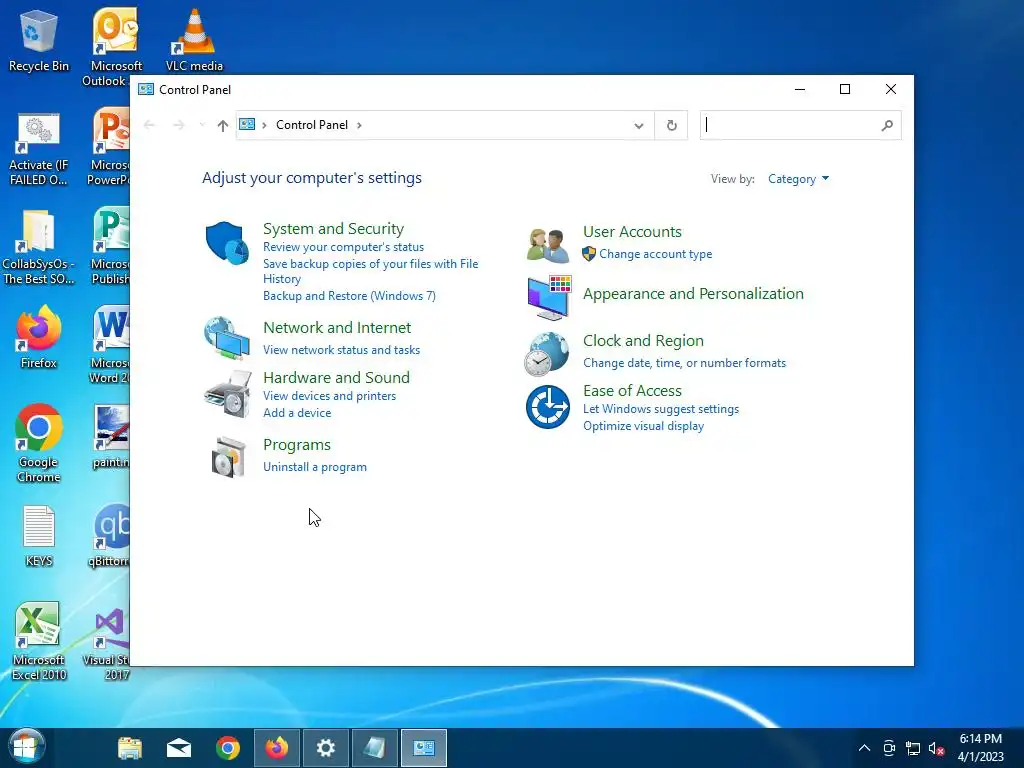The height and width of the screenshot is (768, 1024).
Task: Click the network tray icon
Action: [912, 748]
